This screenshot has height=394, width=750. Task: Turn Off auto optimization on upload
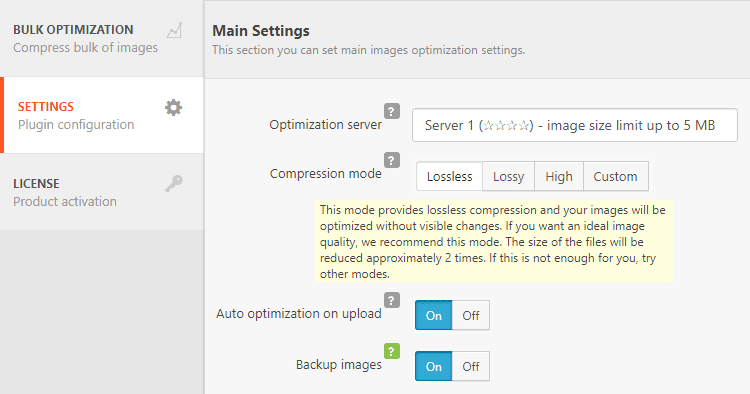471,316
